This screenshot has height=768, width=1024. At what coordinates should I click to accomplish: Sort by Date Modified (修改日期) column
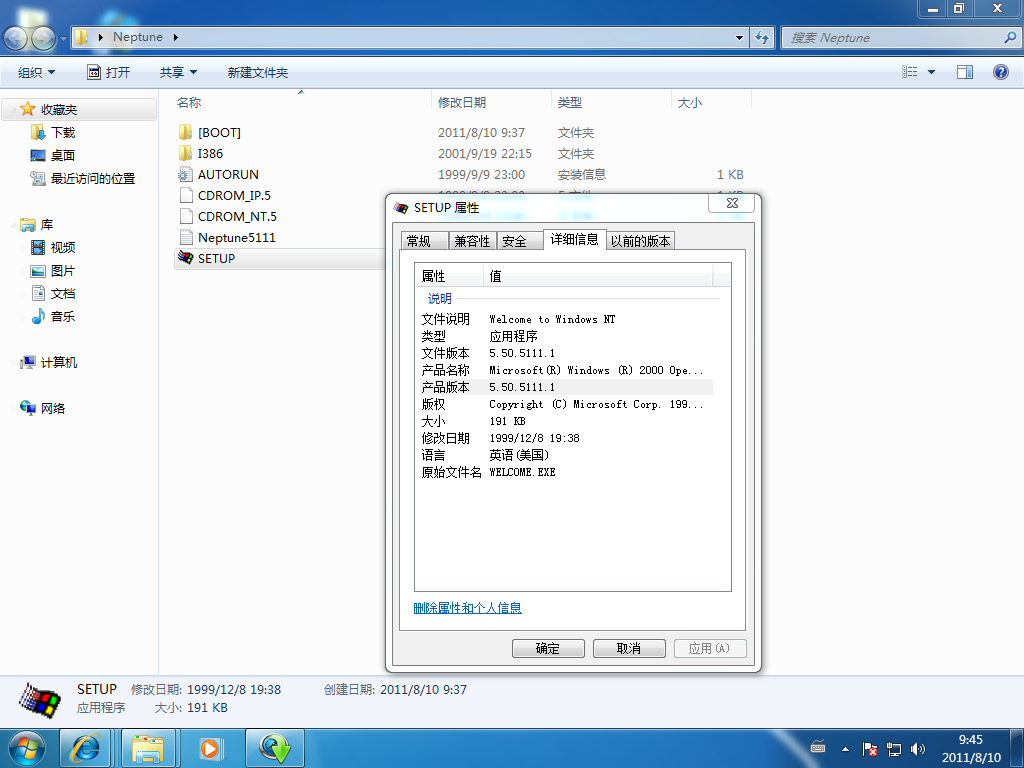491,103
